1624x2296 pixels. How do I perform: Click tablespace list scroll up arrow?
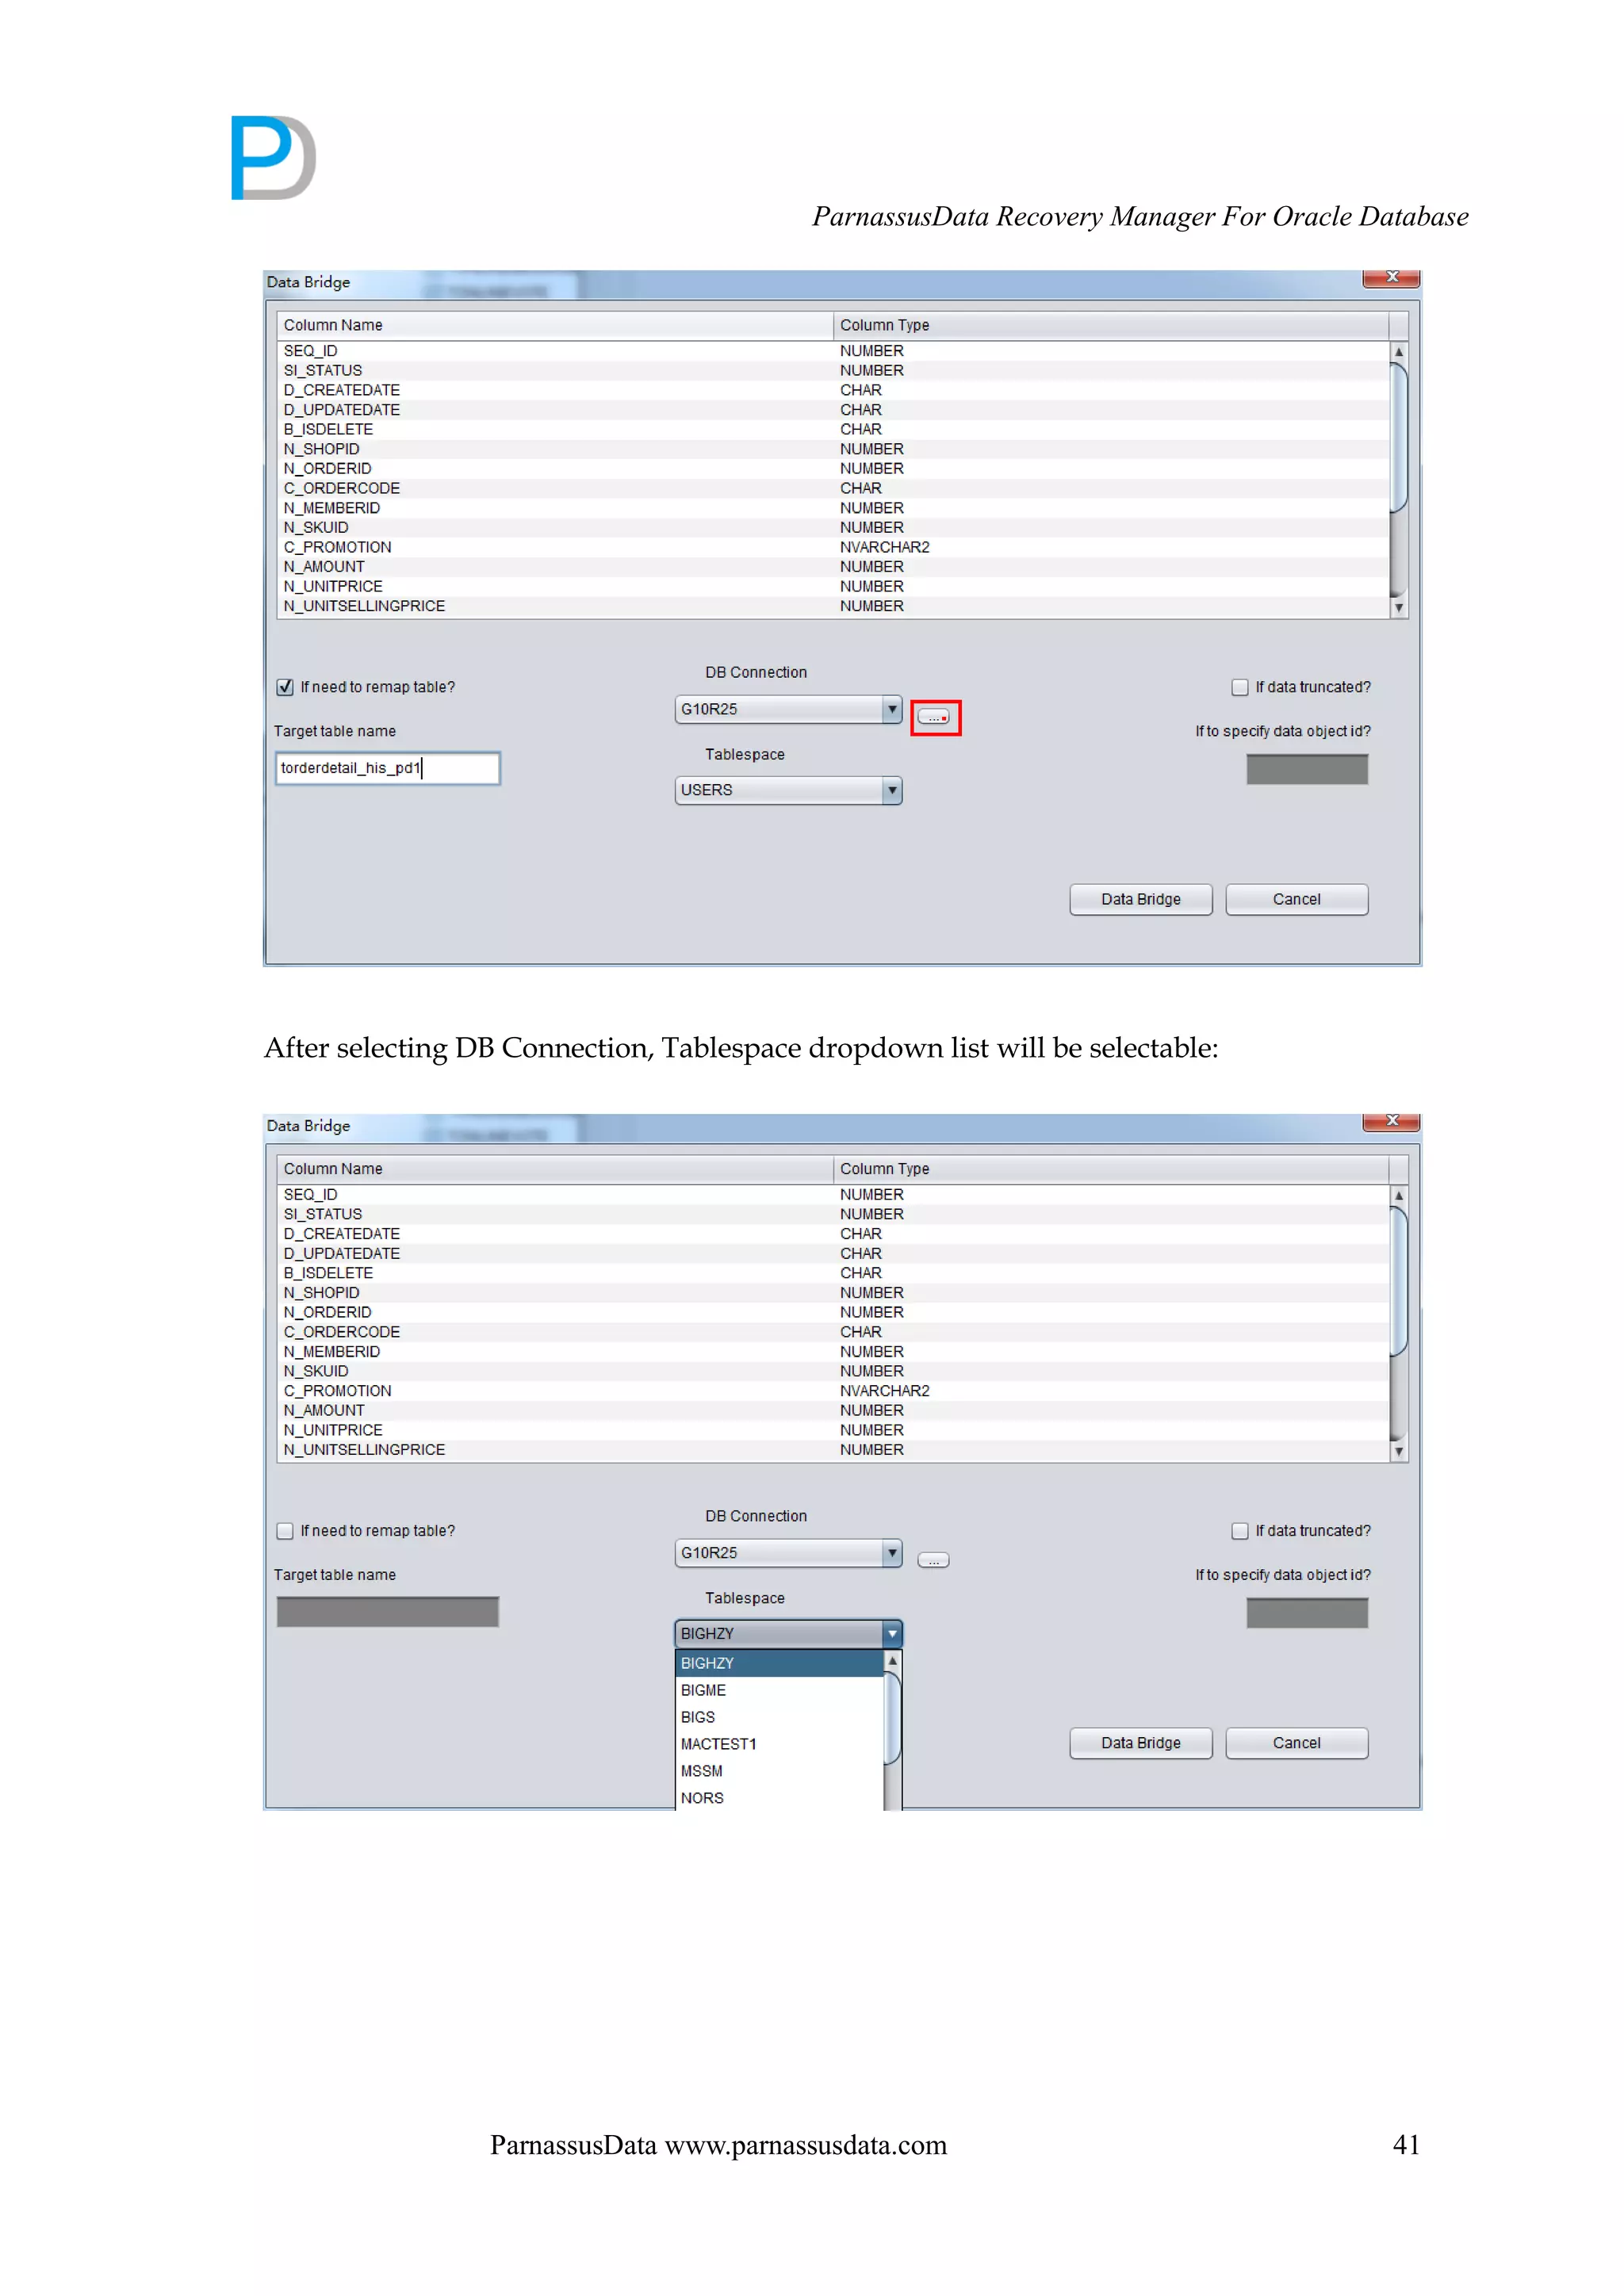(x=893, y=1661)
